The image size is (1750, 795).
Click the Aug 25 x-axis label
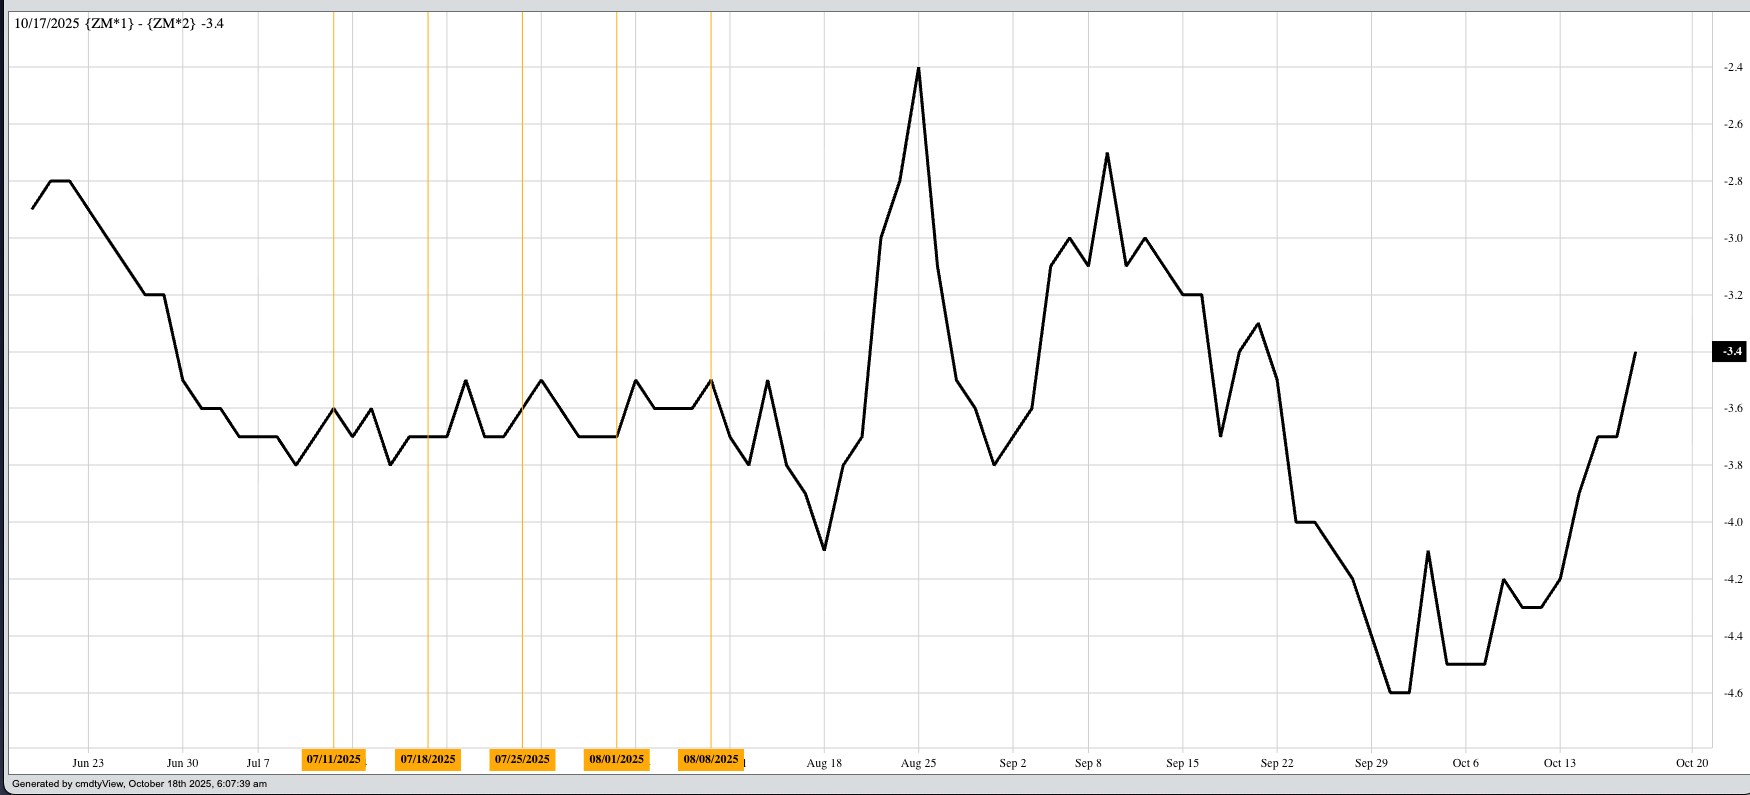point(918,763)
